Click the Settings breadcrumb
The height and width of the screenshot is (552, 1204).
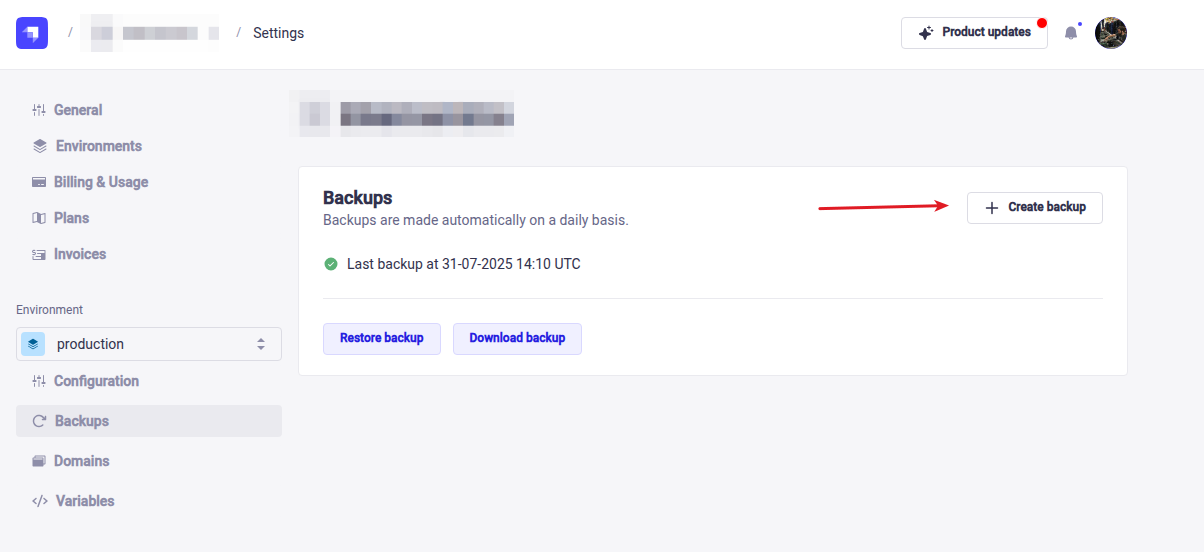coord(278,33)
